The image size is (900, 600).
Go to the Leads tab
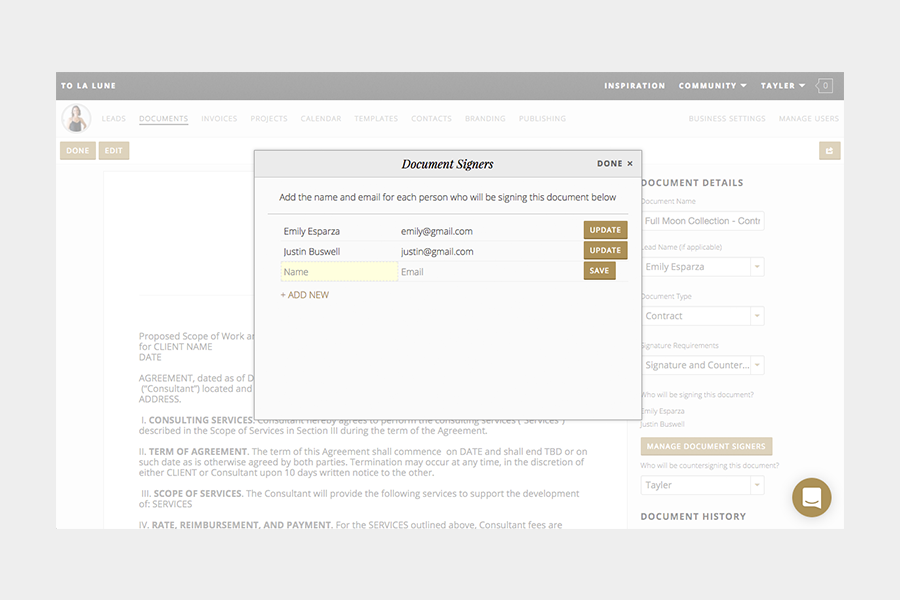pos(114,119)
